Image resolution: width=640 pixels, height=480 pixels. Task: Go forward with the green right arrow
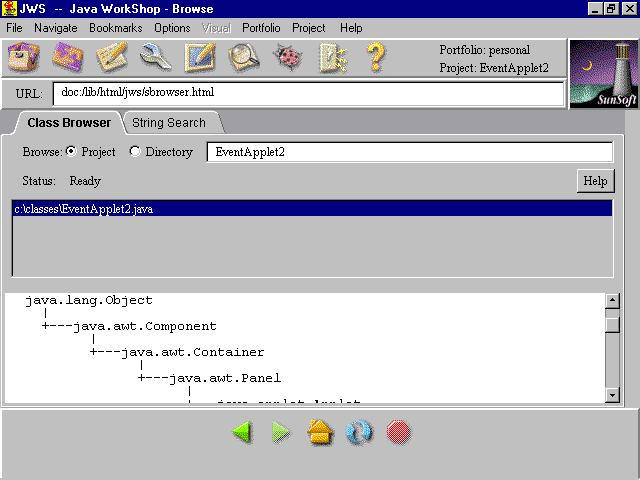[281, 432]
